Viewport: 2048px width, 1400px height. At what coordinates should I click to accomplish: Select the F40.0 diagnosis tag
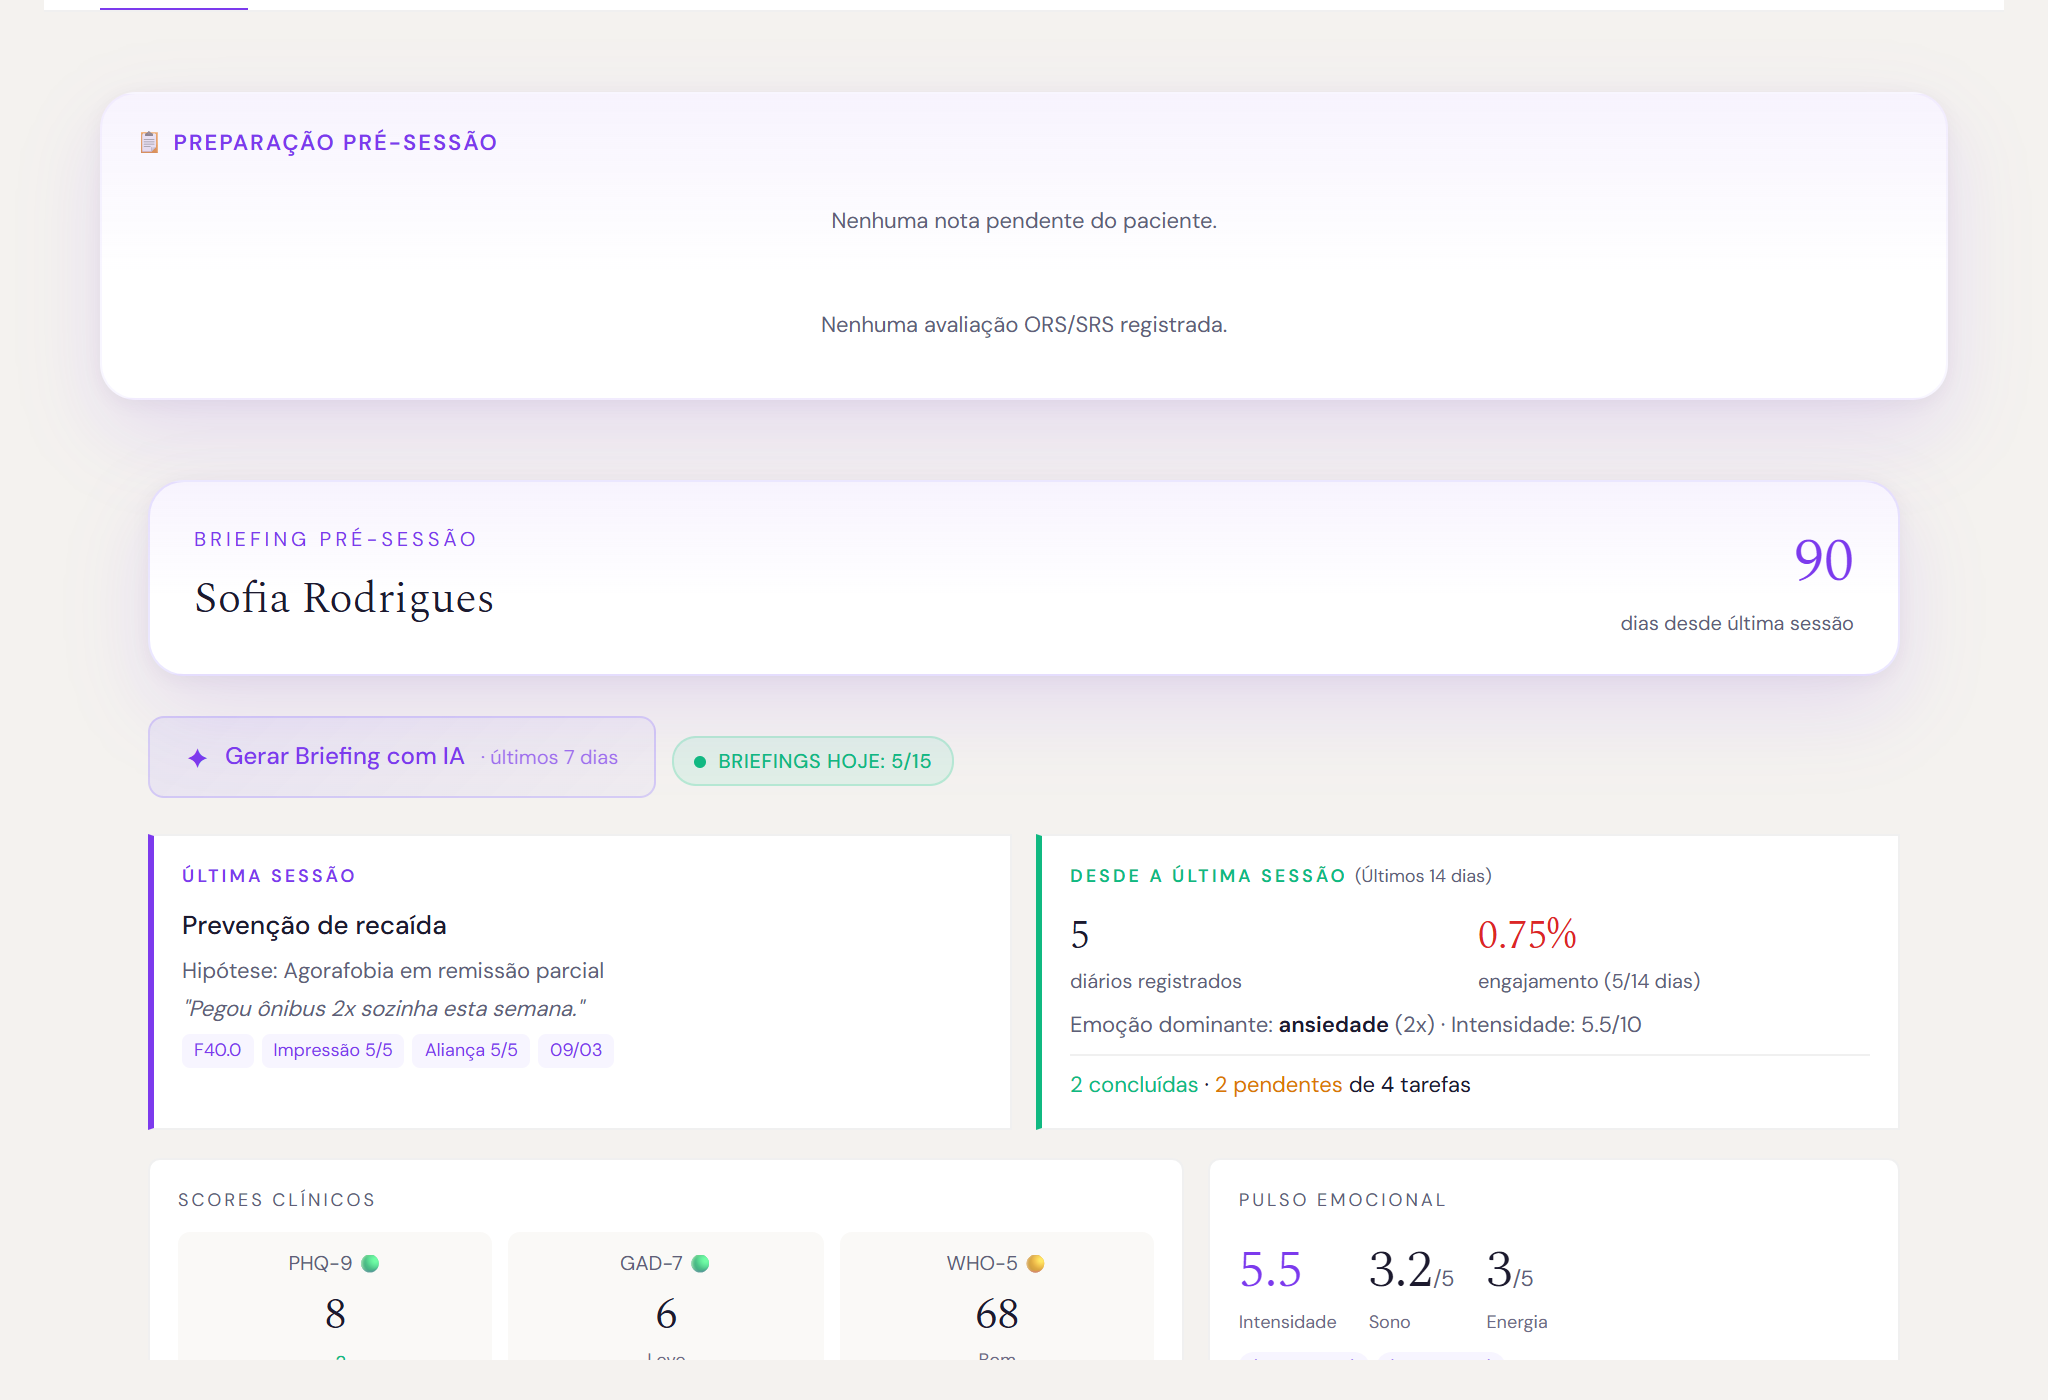217,1050
